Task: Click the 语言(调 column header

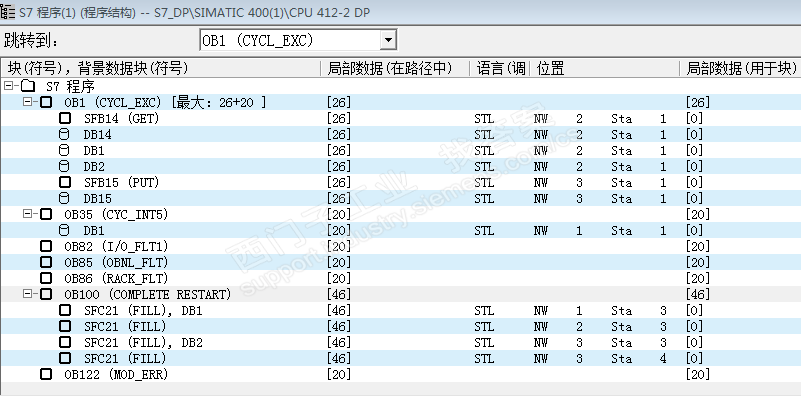Action: point(500,68)
